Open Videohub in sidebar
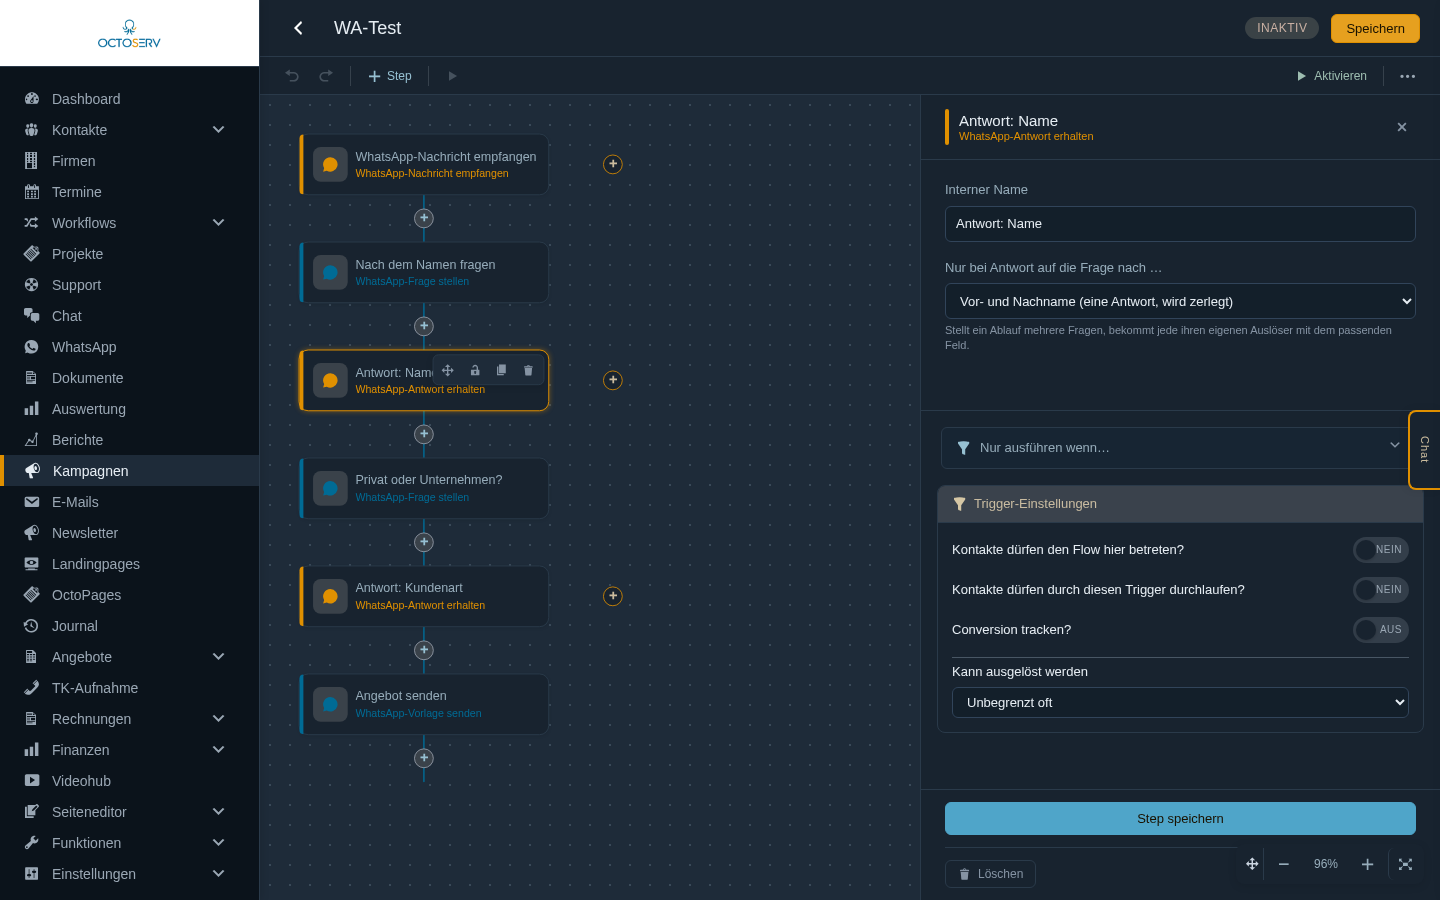 (x=130, y=781)
